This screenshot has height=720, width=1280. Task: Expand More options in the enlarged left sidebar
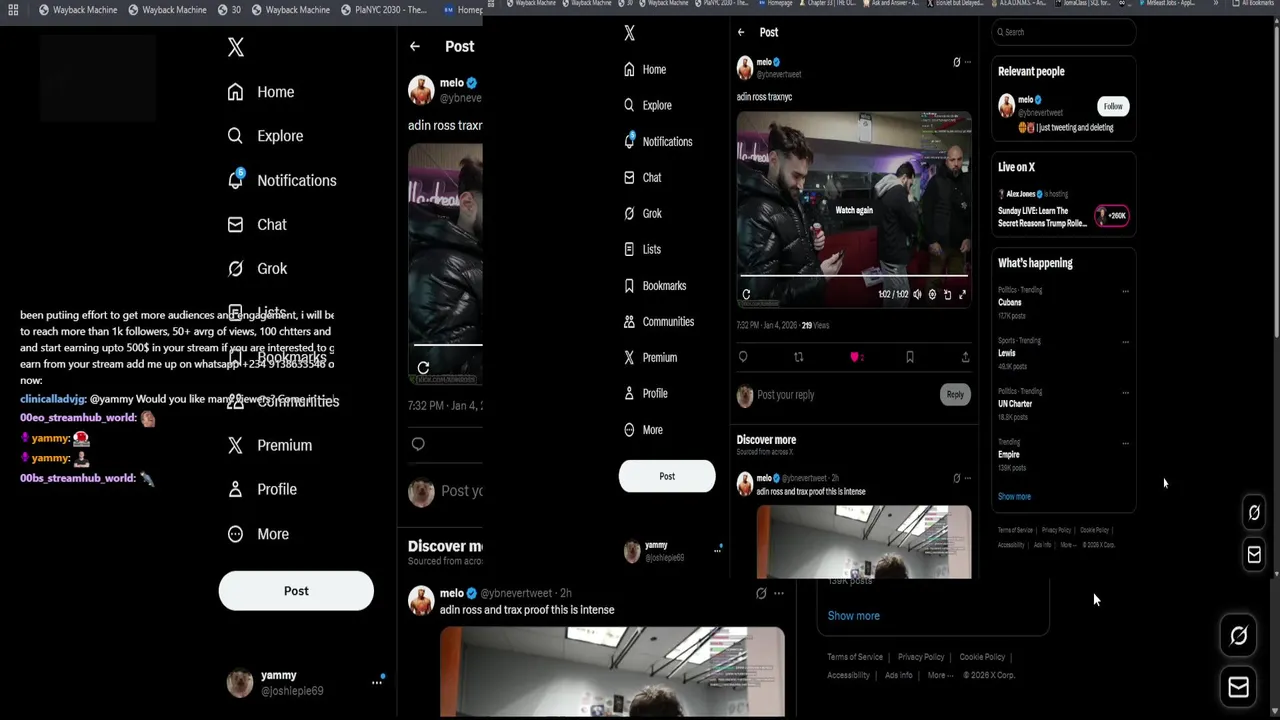258,534
